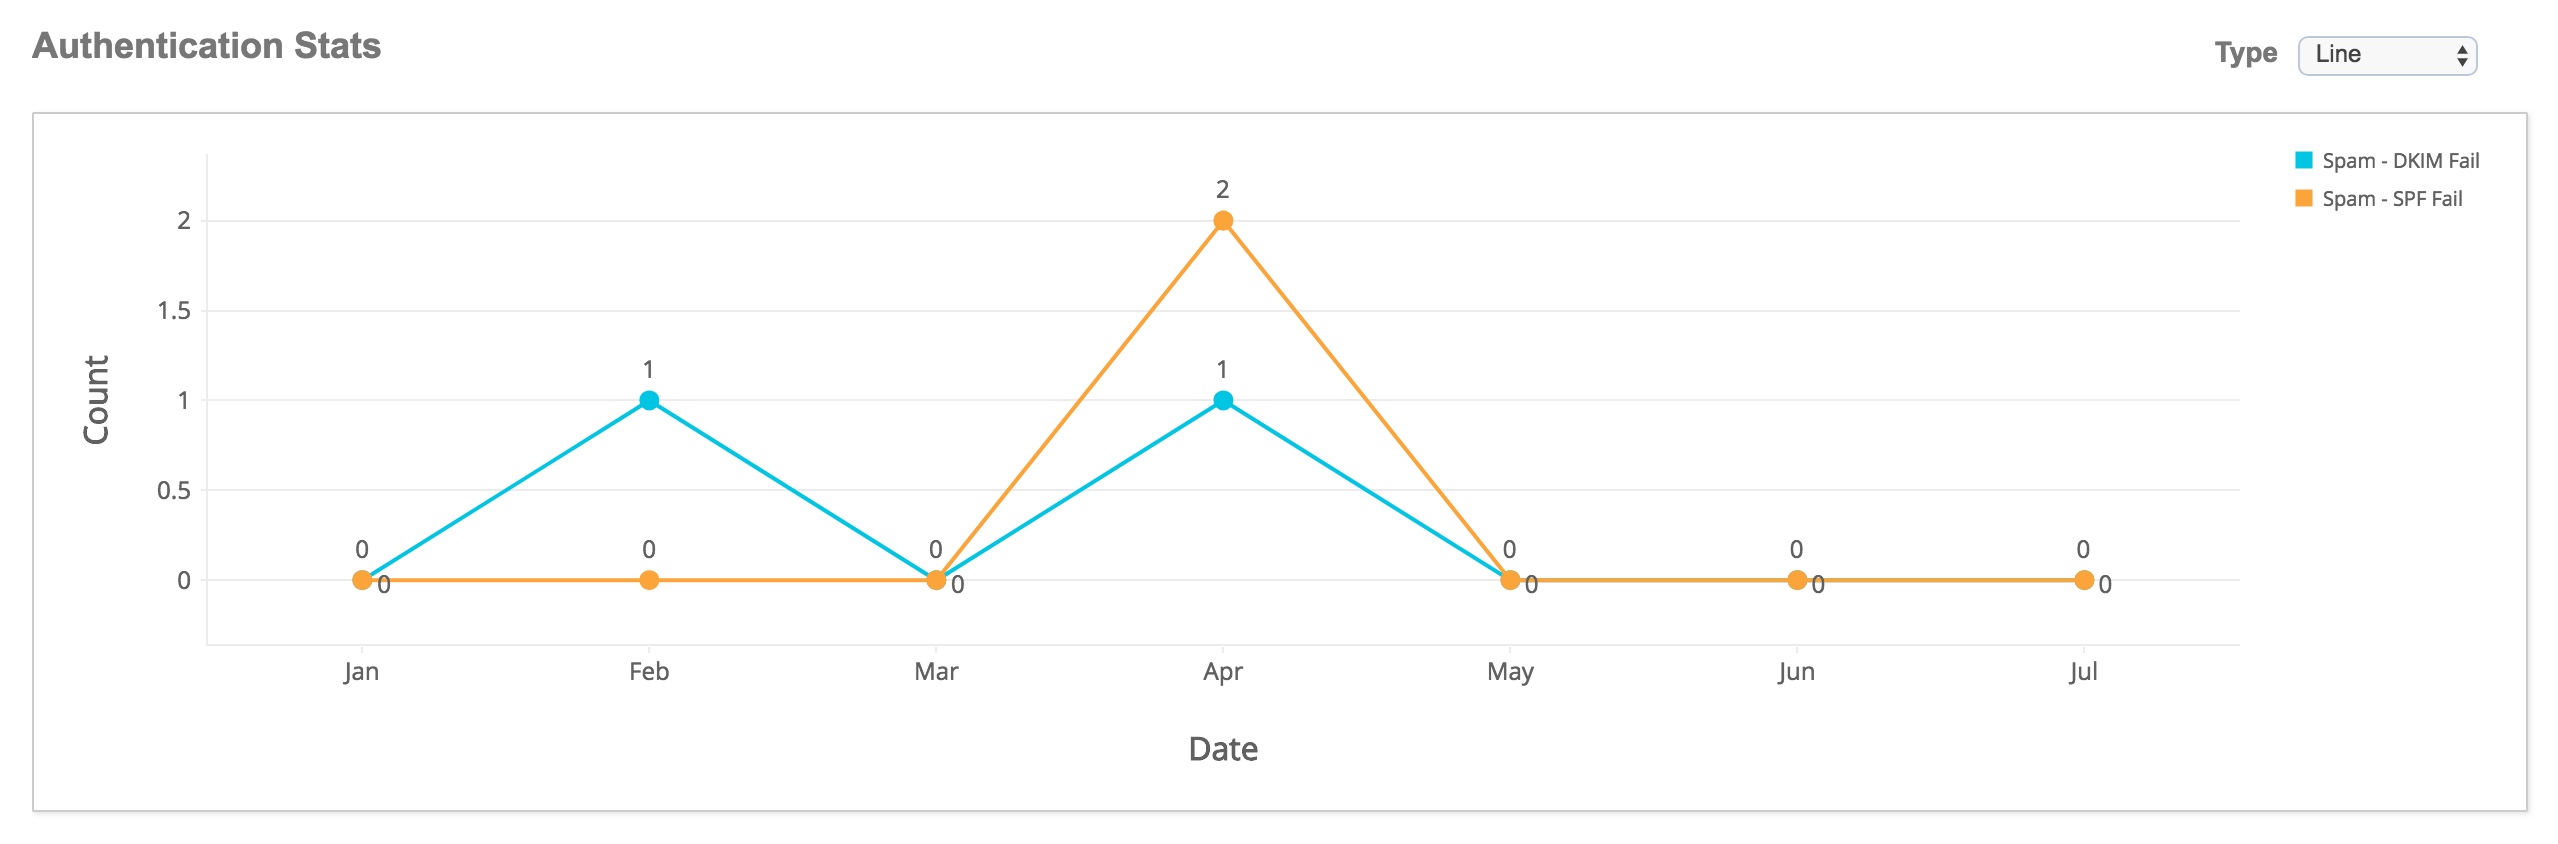Toggle Spam - DKIM Fail legend entry

coord(2399,161)
